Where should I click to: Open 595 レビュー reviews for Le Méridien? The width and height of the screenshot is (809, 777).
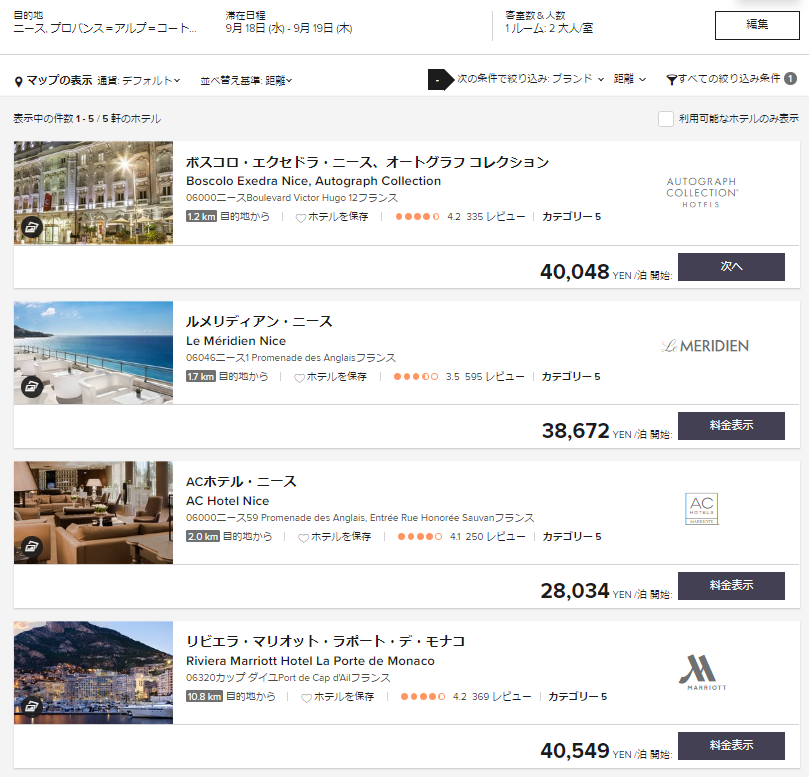494,377
